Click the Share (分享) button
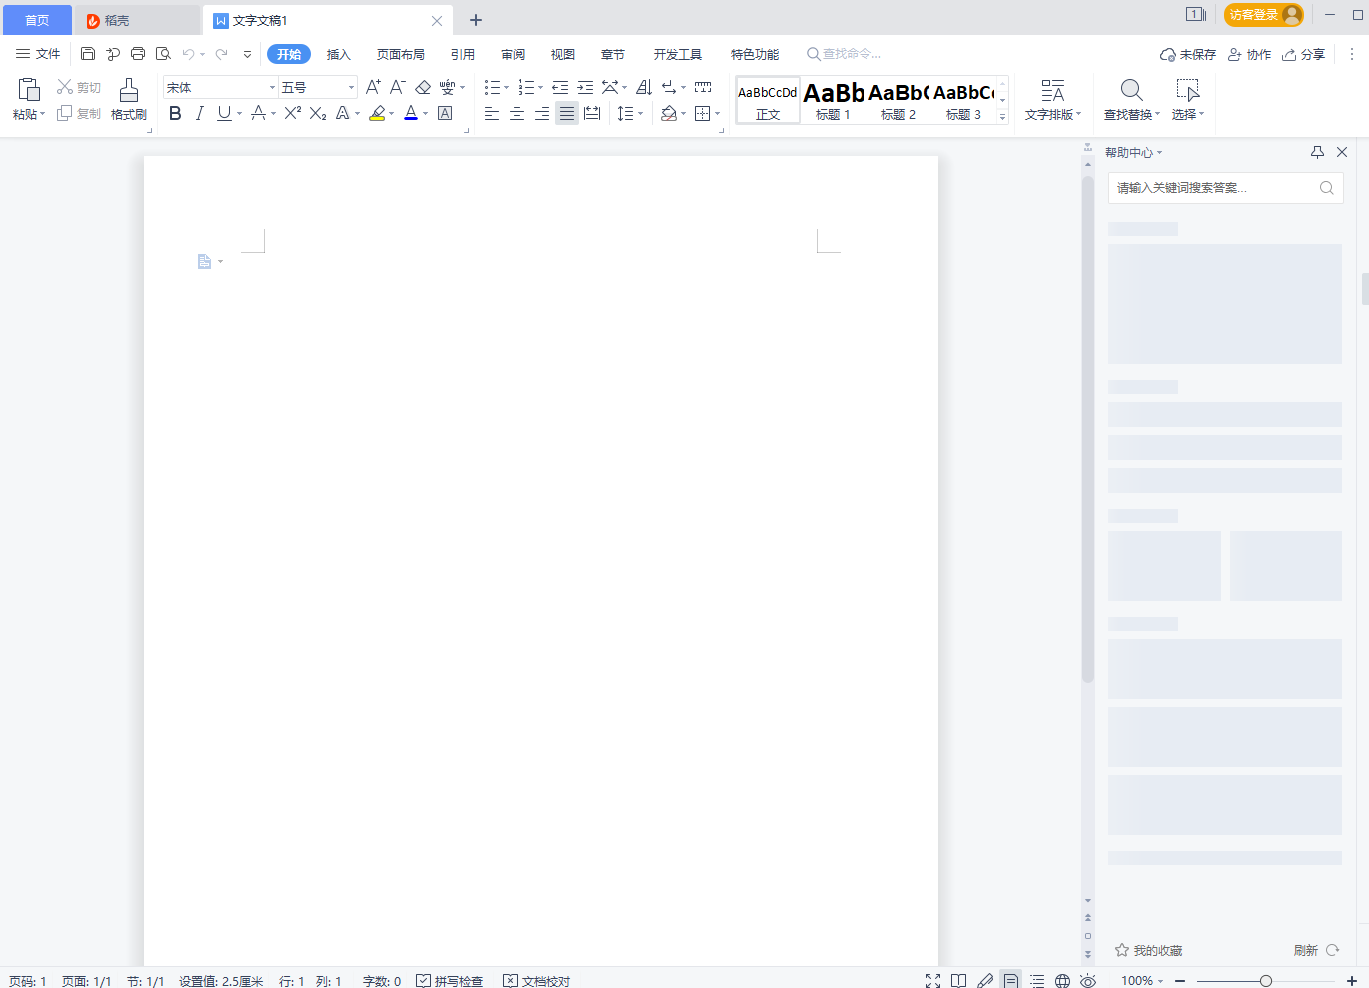The width and height of the screenshot is (1369, 988). point(1304,54)
